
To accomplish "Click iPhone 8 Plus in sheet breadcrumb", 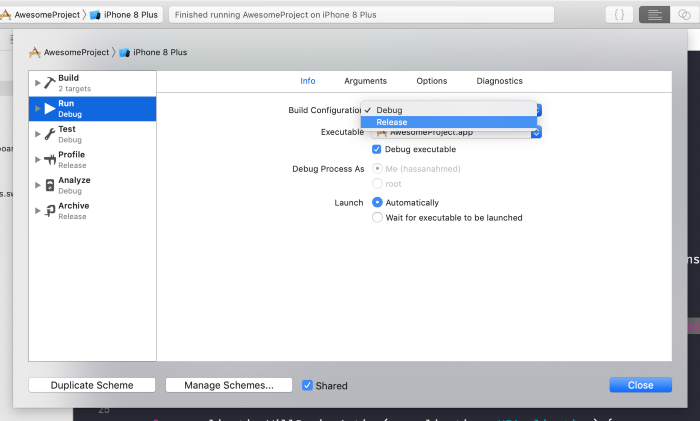I will 160,52.
